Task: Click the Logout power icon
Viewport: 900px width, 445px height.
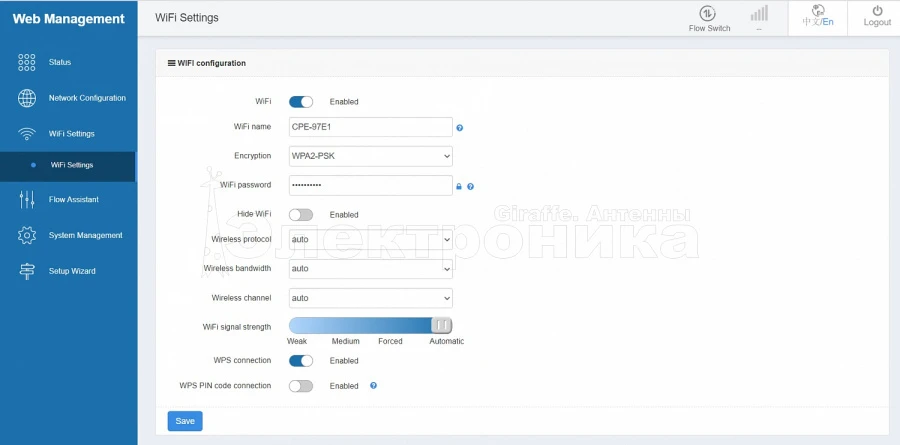Action: pos(876,10)
